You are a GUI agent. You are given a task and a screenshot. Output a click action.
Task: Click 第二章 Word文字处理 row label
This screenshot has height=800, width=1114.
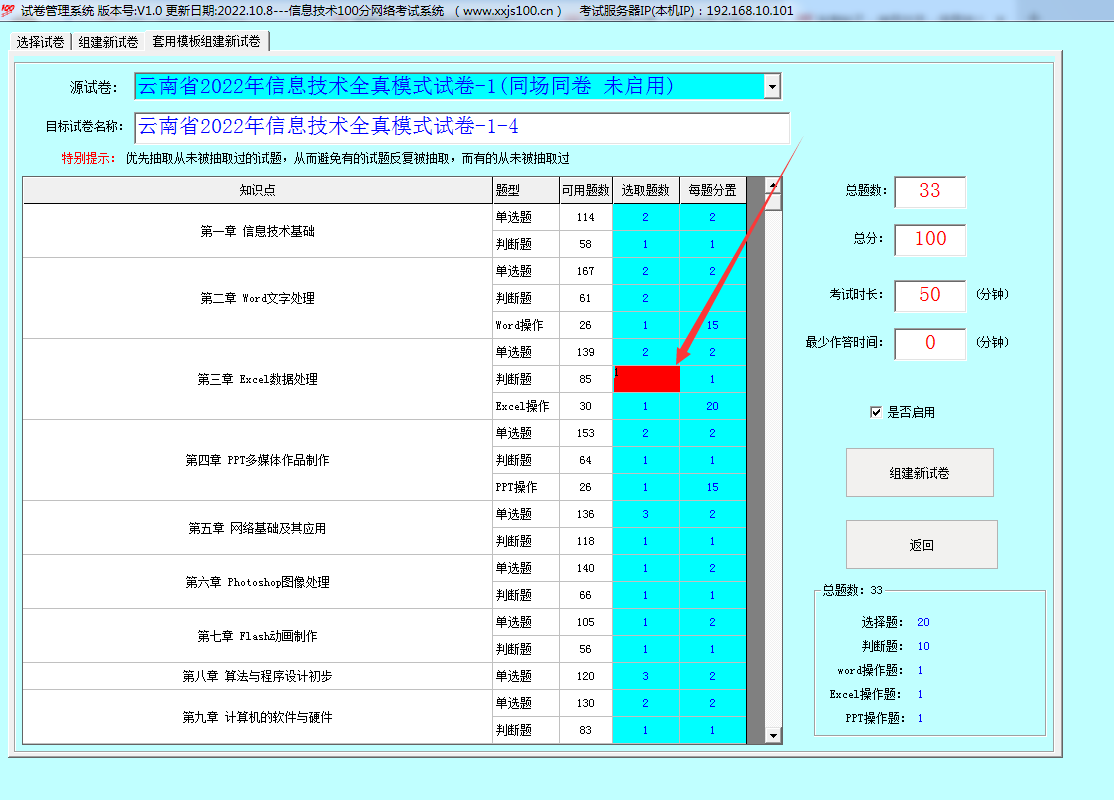pos(257,298)
